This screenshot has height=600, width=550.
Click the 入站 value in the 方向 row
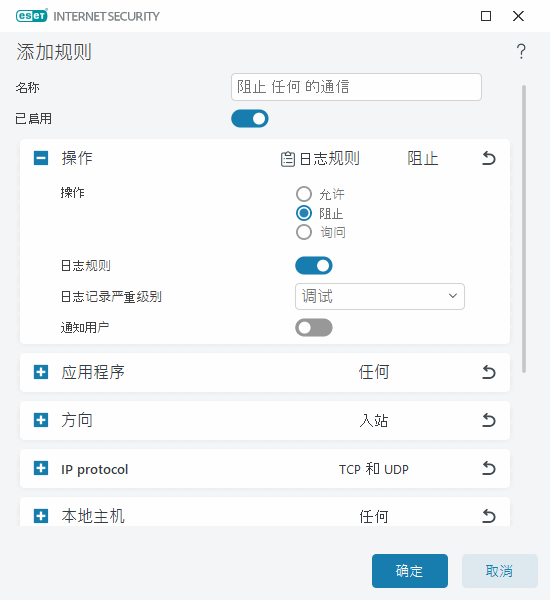coord(374,420)
